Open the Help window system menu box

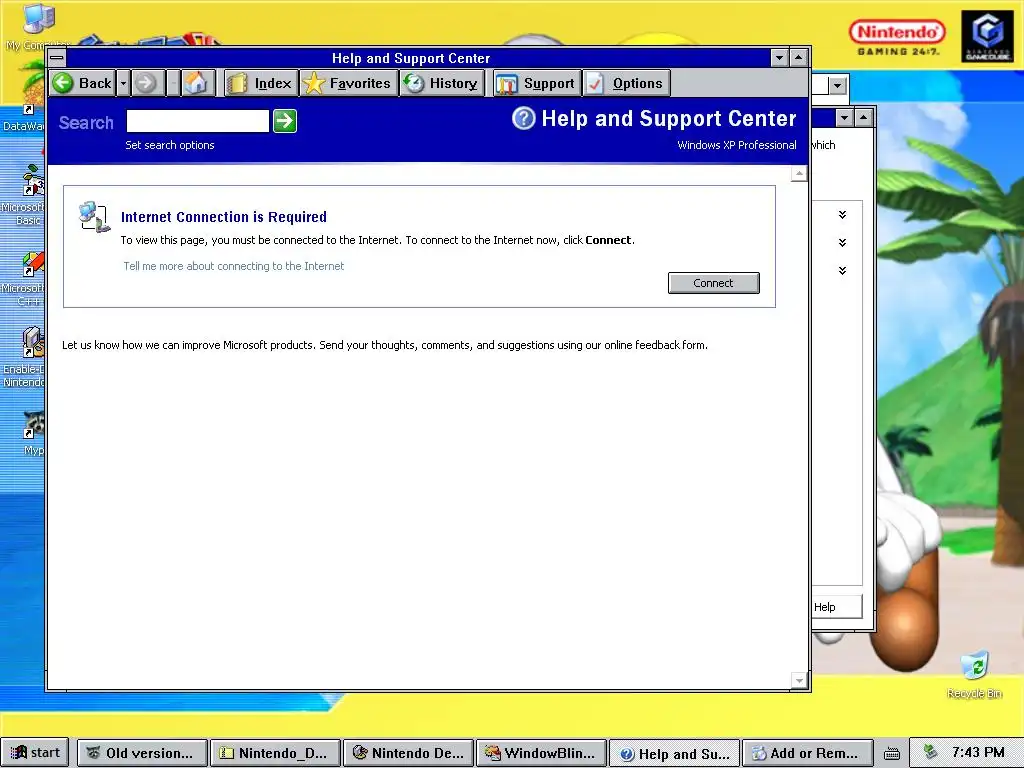[57, 57]
